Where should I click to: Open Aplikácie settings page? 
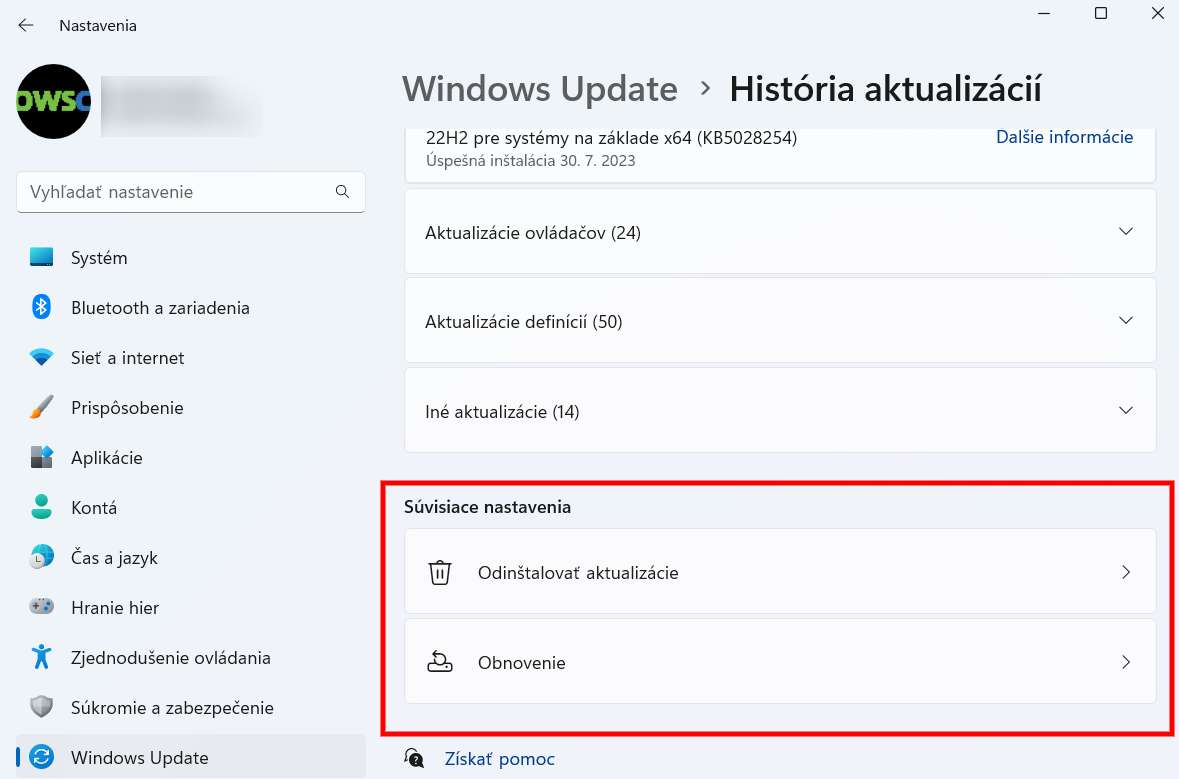(191, 458)
